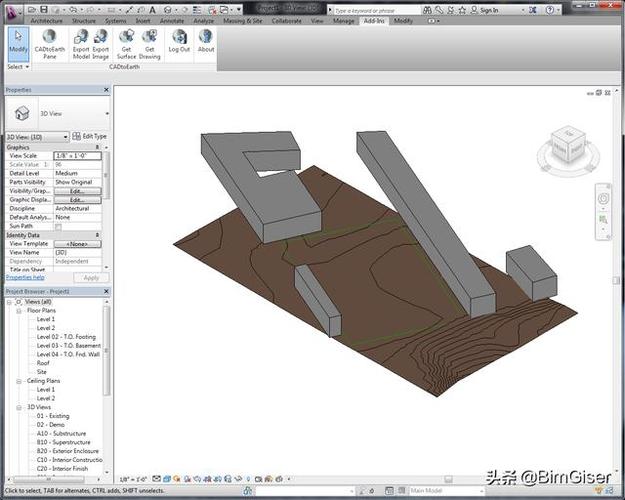Collapse the Floor Plans tree node
The width and height of the screenshot is (625, 500).
point(18,311)
